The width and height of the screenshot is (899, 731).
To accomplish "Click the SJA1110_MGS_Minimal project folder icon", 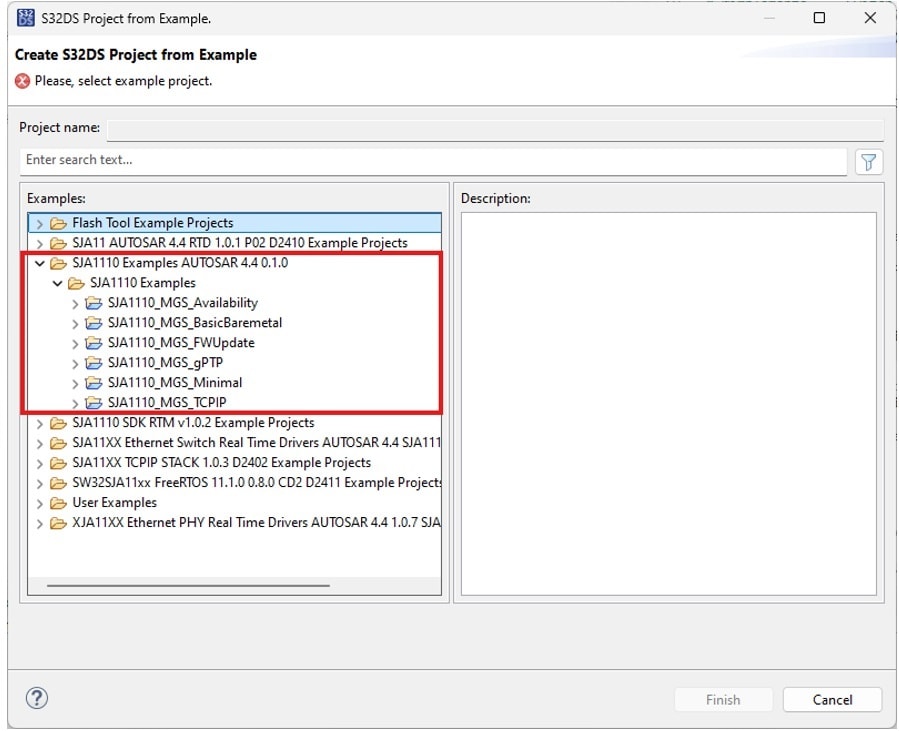I will tap(94, 383).
